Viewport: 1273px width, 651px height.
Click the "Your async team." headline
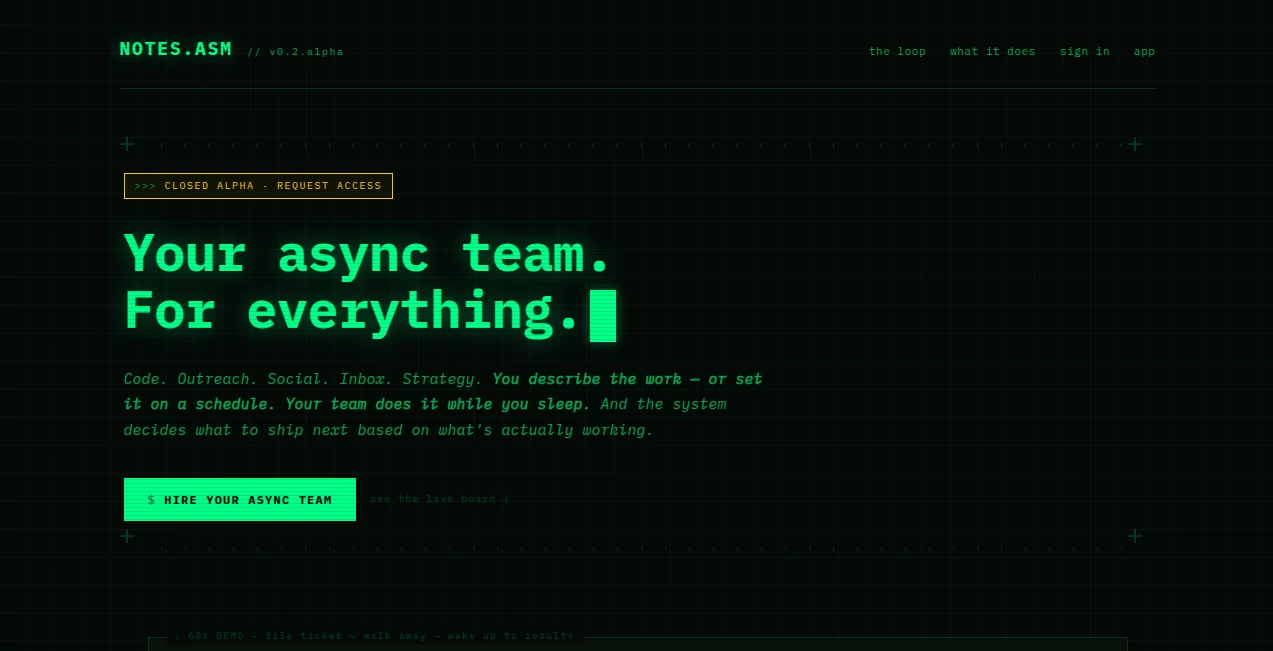point(367,254)
